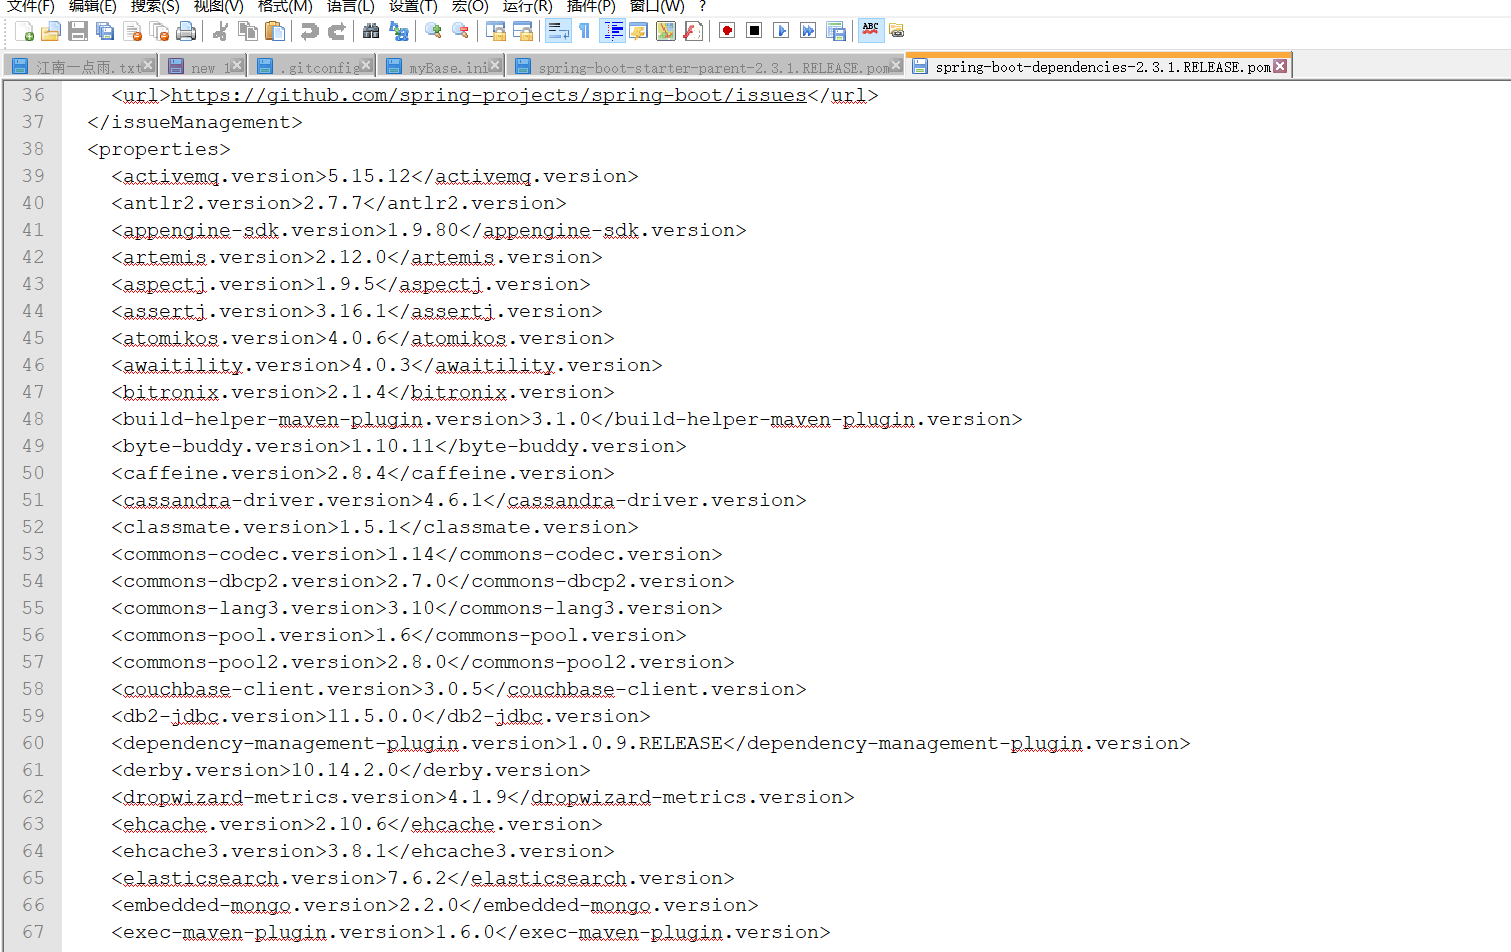Click the caffeine.version 2.8.4 line
This screenshot has height=952, width=1511.
(x=363, y=473)
